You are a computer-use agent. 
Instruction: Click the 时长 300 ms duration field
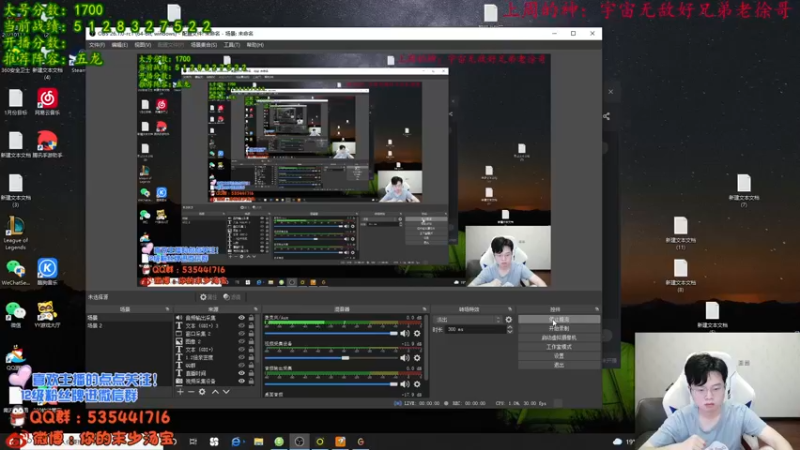476,330
